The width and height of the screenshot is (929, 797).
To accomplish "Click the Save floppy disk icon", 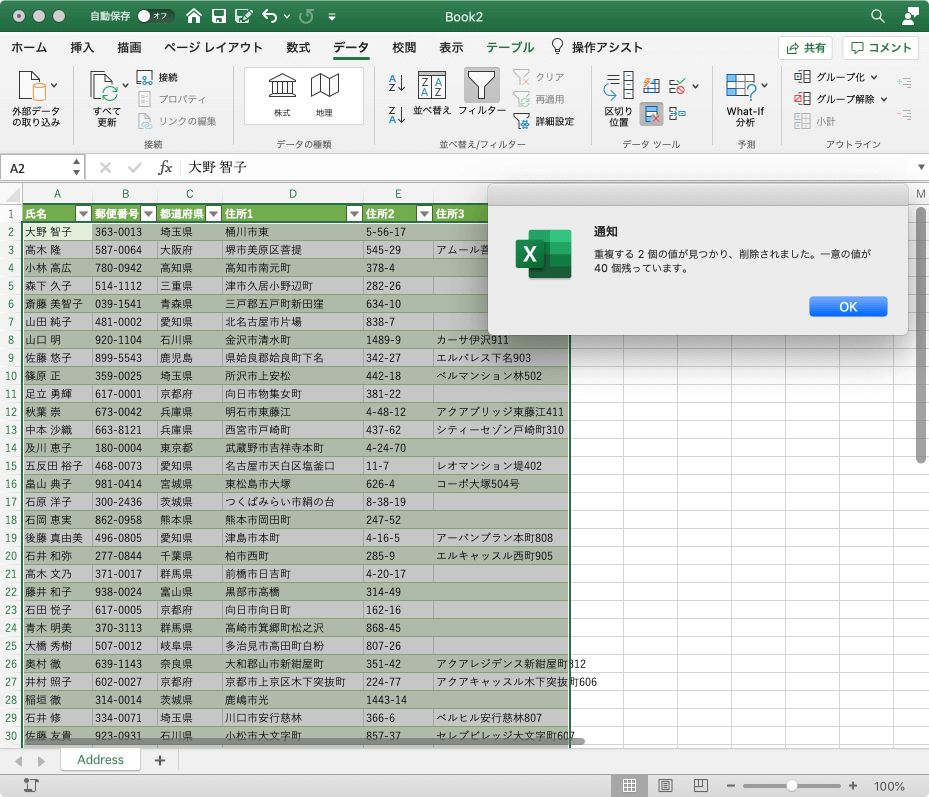I will point(219,16).
